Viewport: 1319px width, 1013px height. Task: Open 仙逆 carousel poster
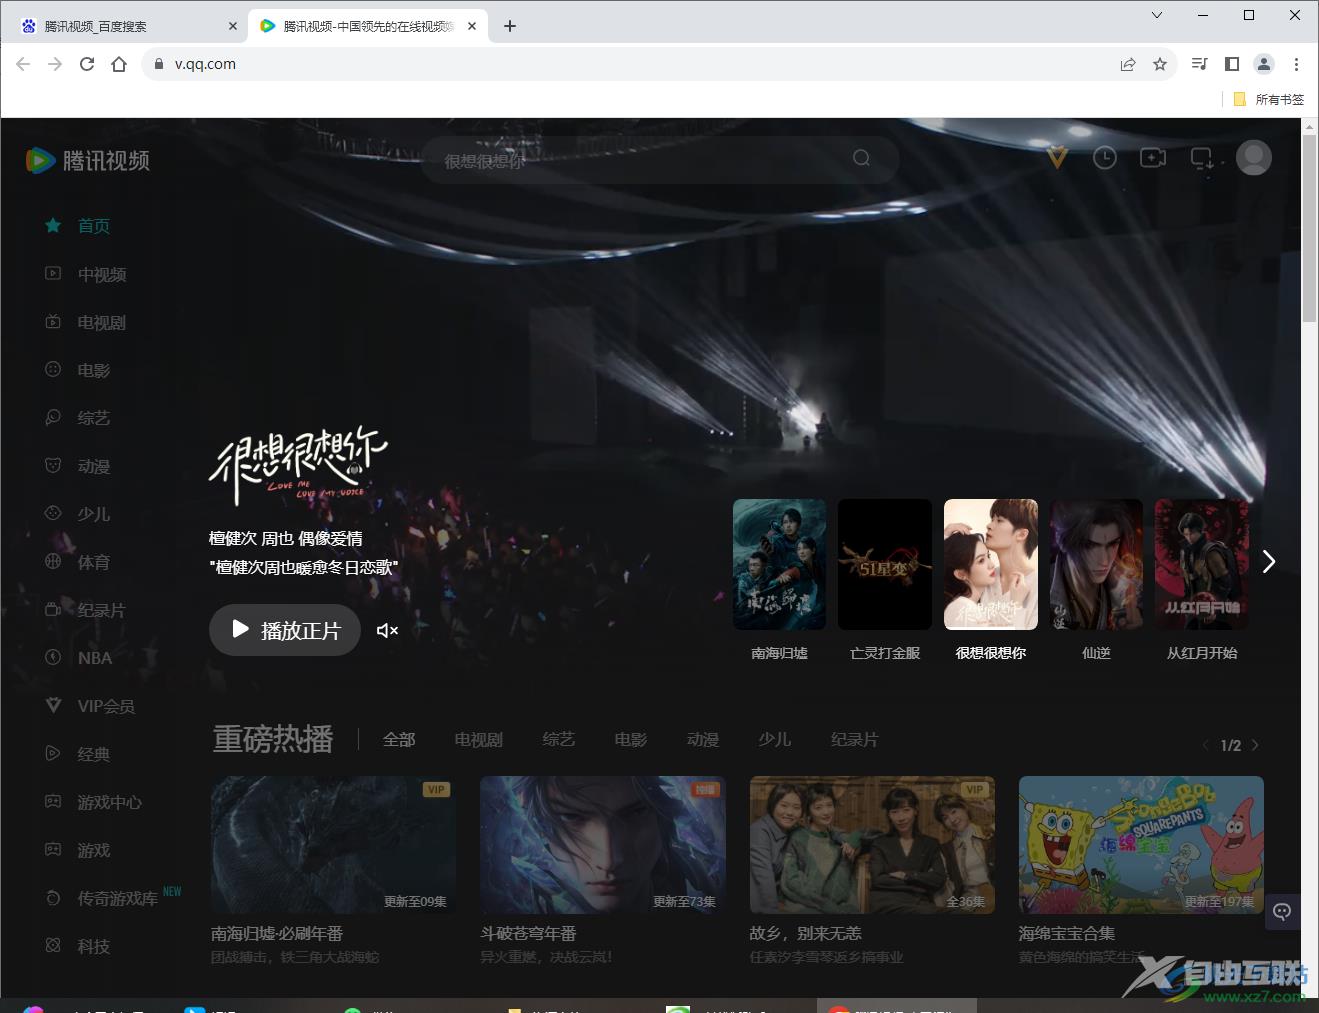tap(1096, 565)
